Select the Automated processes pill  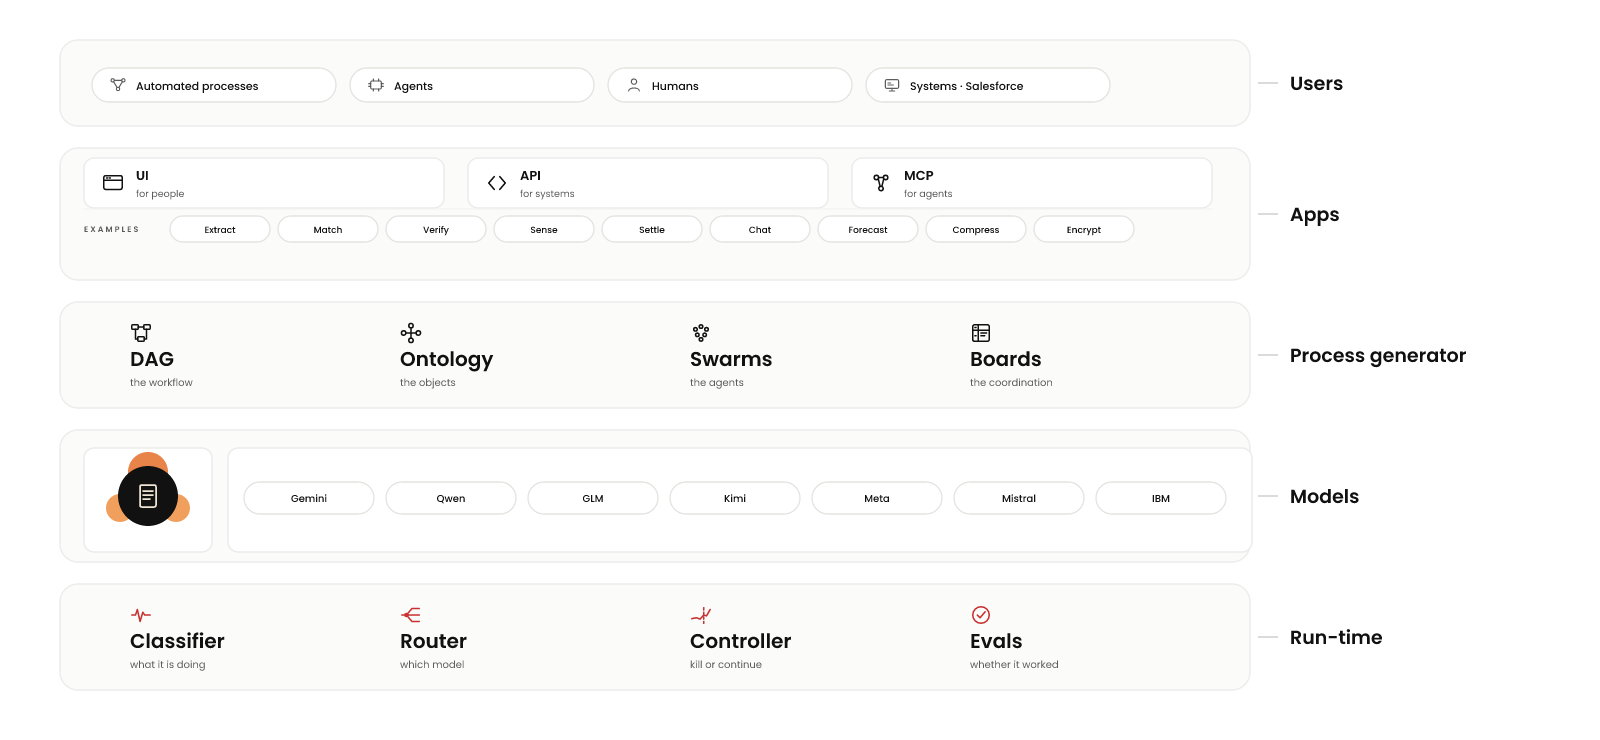pos(214,85)
